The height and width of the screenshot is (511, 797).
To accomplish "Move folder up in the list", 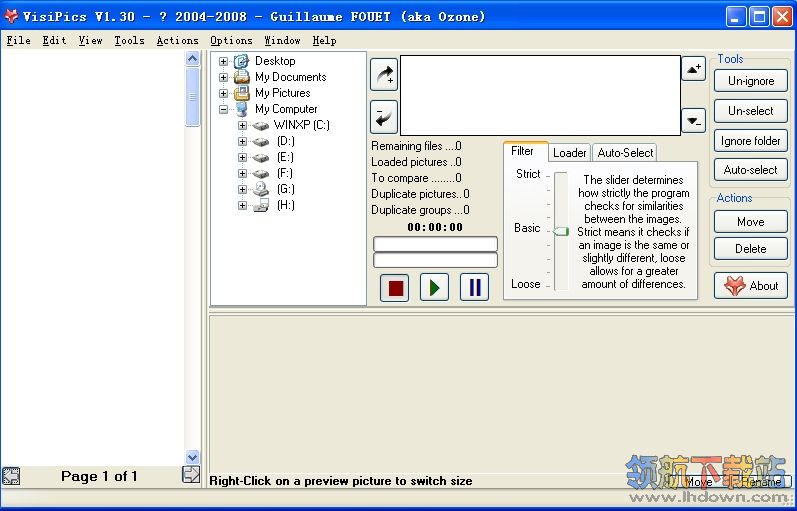I will 693,69.
